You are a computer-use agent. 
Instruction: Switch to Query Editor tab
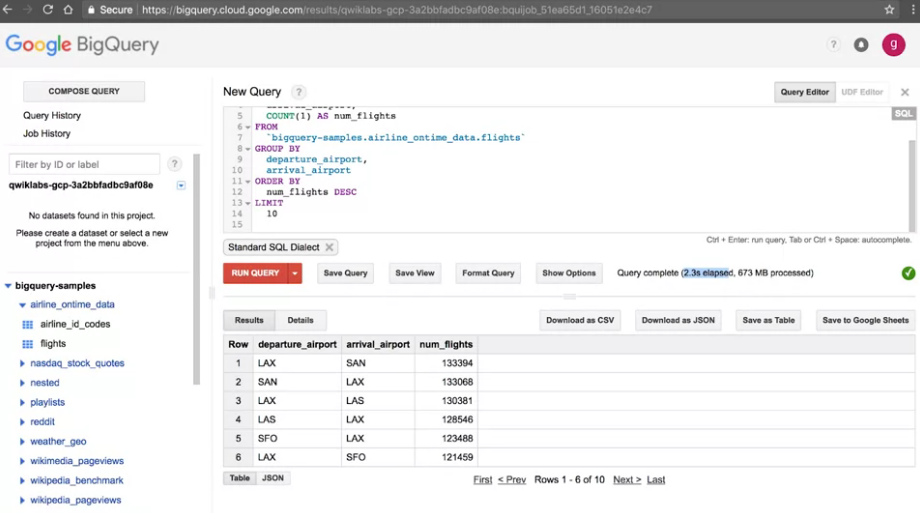tap(804, 92)
